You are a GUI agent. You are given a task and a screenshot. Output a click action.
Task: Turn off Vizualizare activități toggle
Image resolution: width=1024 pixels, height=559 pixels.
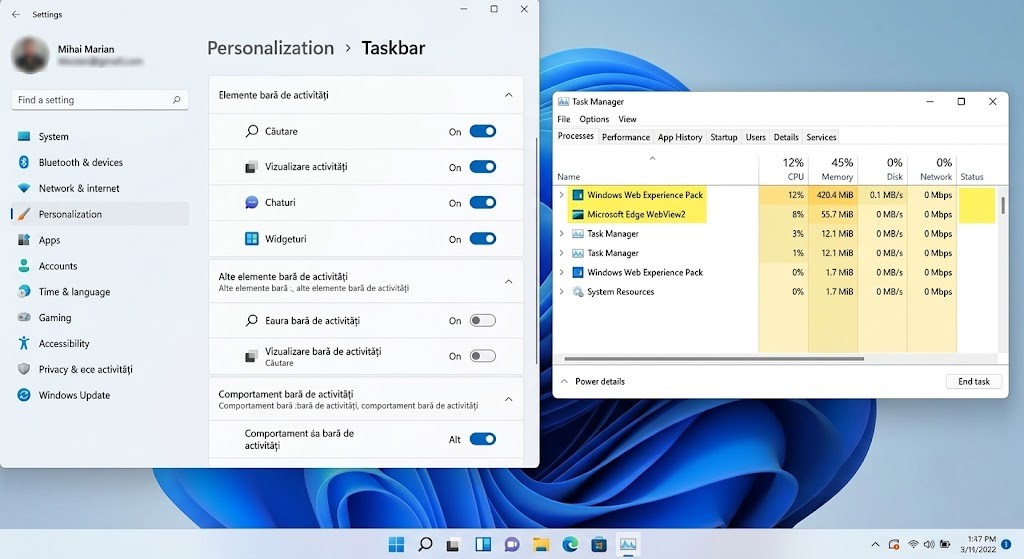(x=483, y=167)
